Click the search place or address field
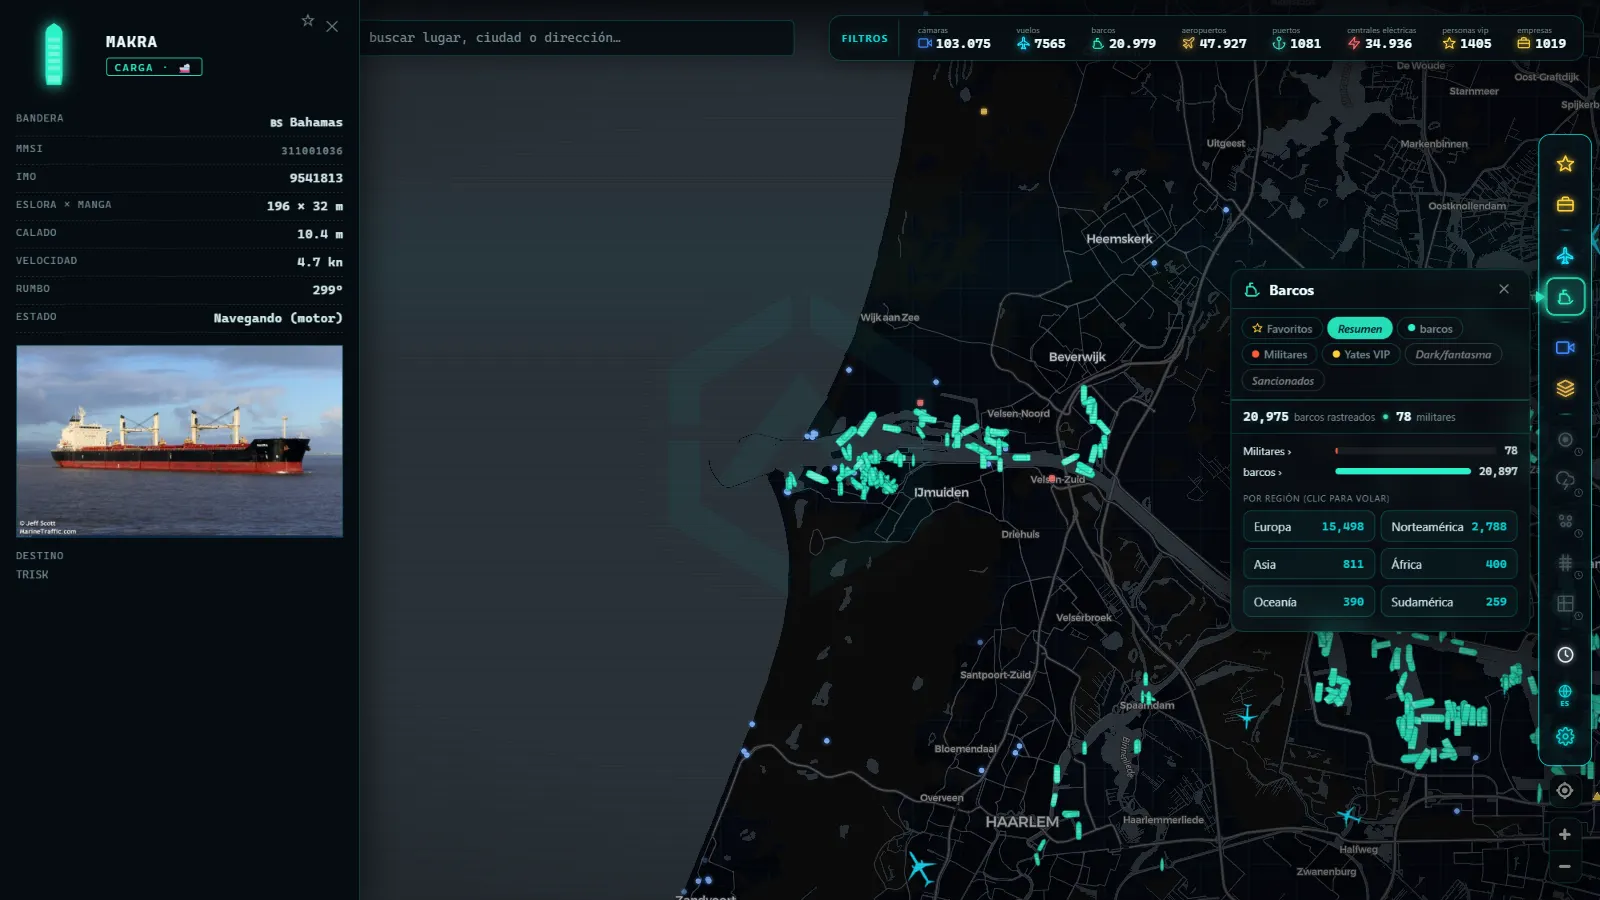The image size is (1600, 900). click(577, 38)
